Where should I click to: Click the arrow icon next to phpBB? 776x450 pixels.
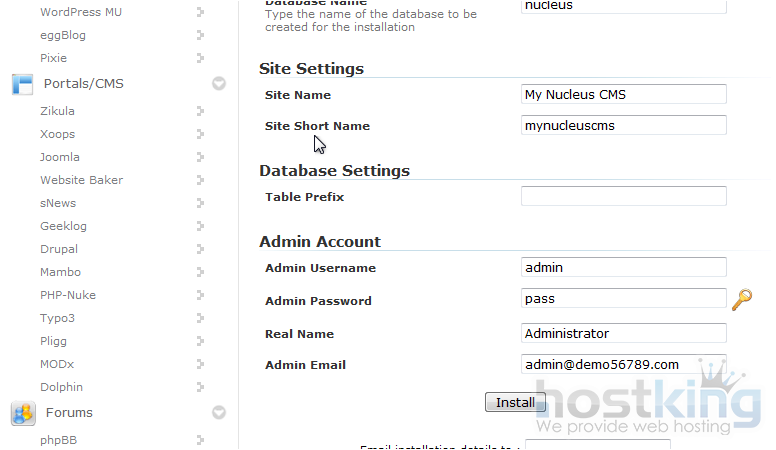click(201, 439)
